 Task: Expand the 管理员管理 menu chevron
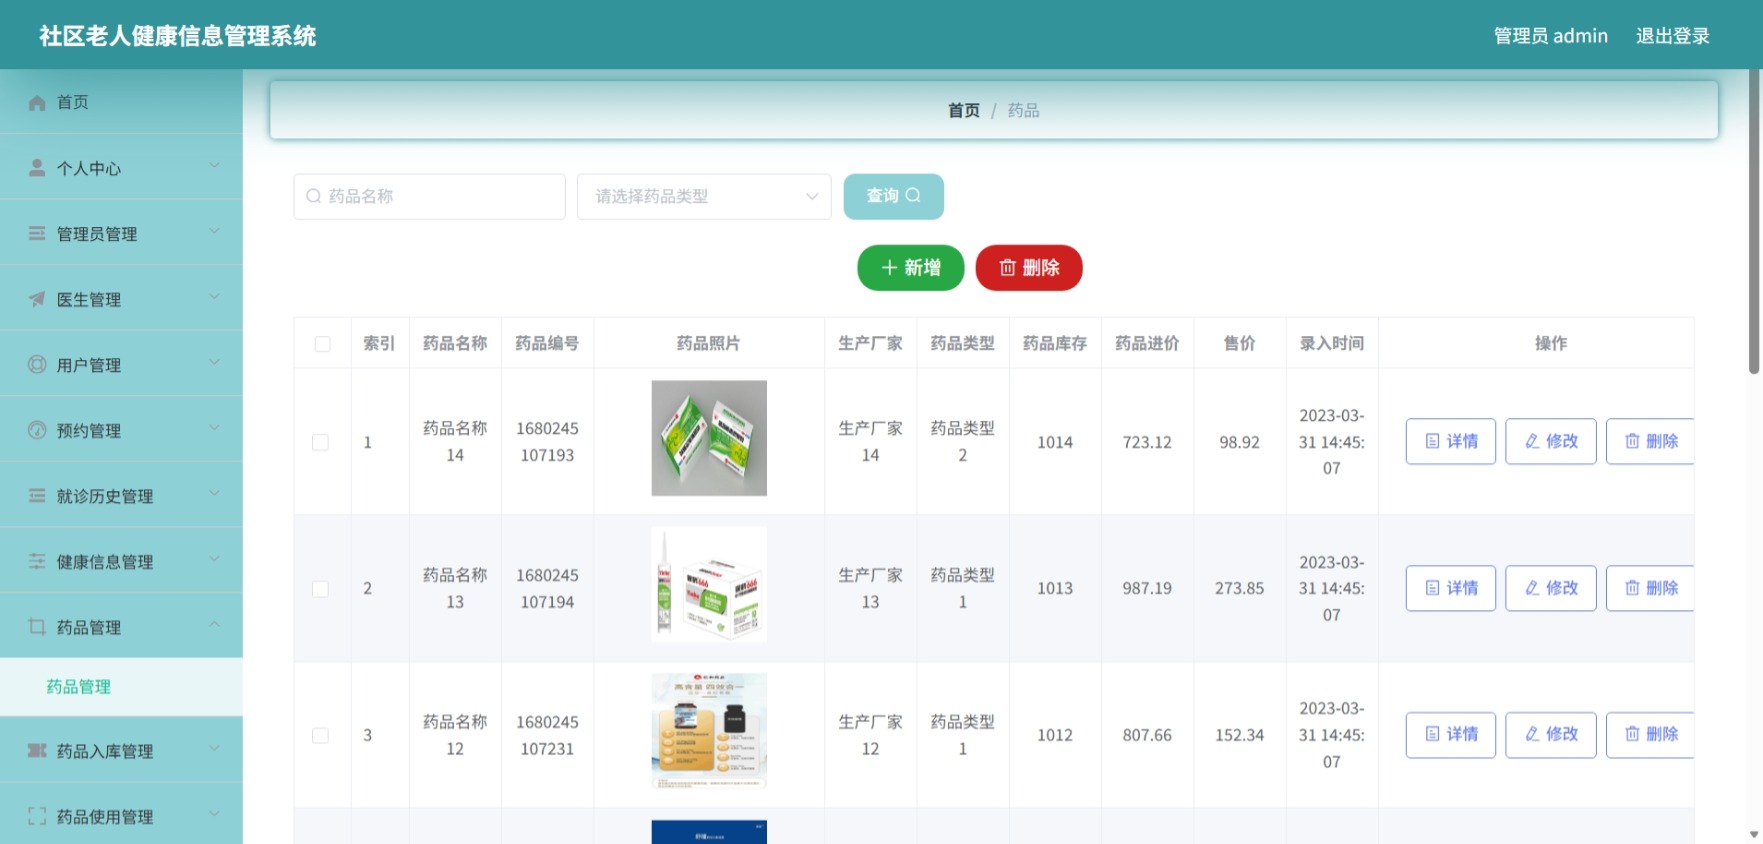214,232
